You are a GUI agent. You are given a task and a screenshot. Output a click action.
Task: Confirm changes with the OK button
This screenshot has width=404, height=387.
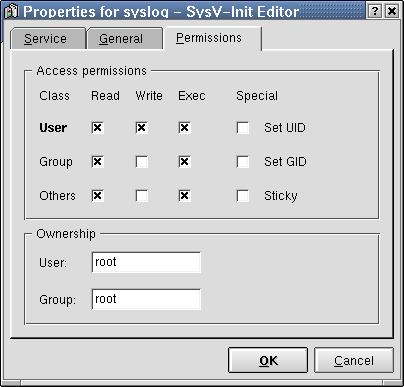tap(268, 360)
